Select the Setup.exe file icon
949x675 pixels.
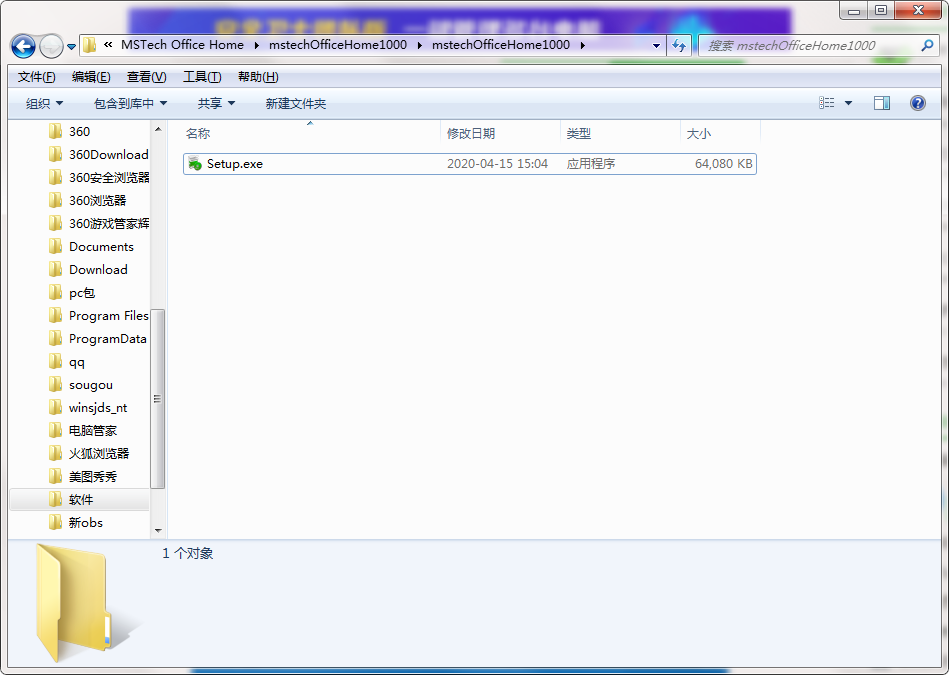point(194,163)
